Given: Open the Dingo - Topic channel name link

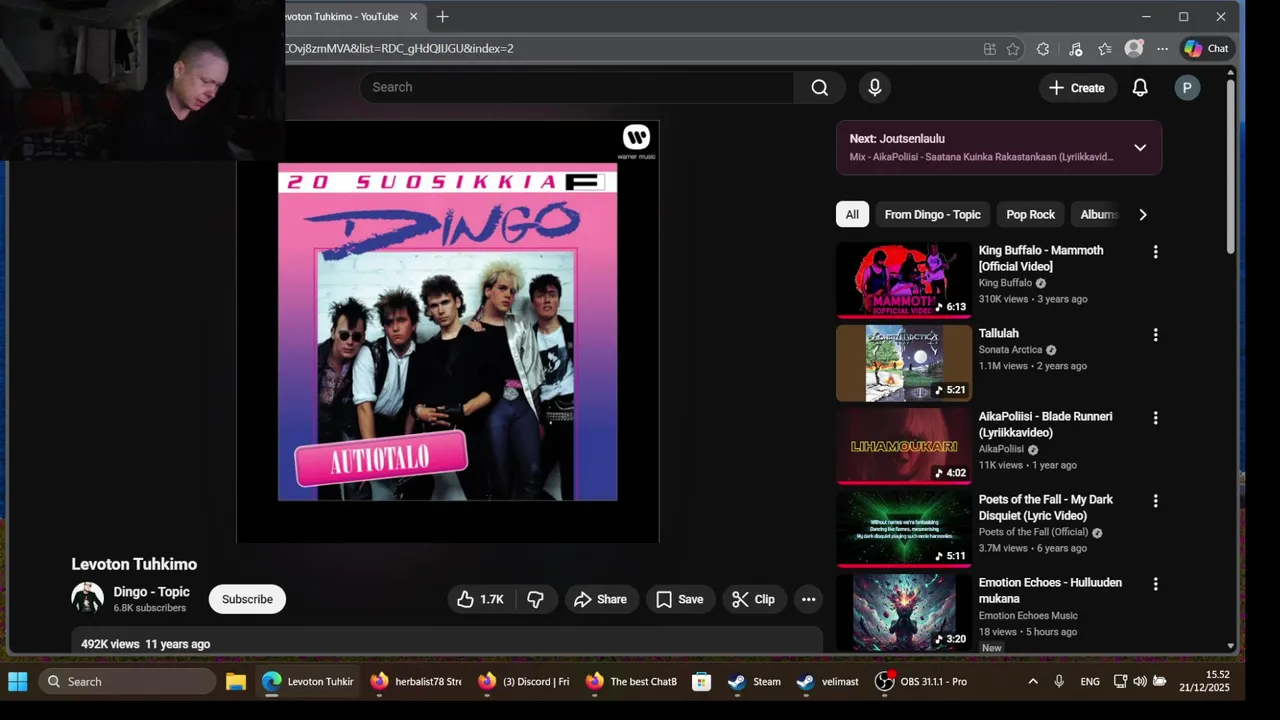Looking at the screenshot, I should [x=151, y=591].
